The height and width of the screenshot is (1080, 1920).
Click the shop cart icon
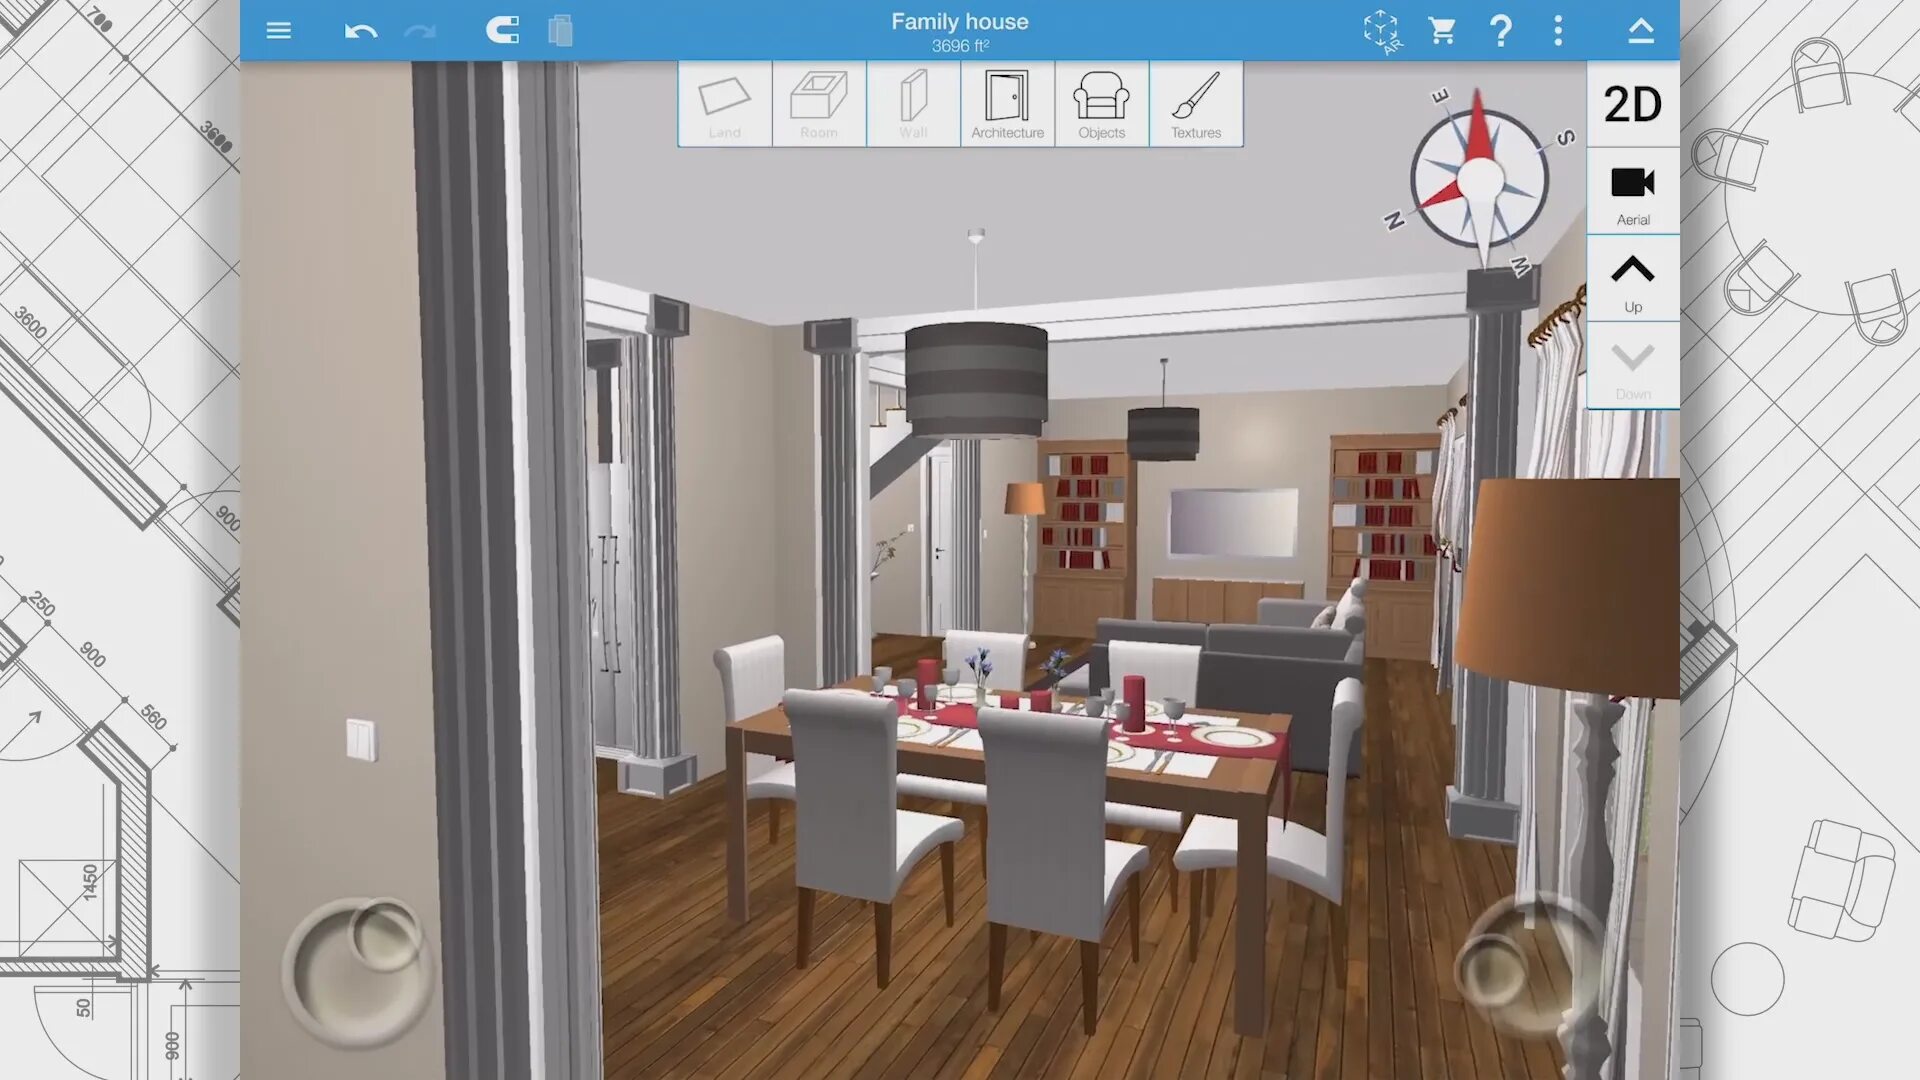click(x=1440, y=29)
